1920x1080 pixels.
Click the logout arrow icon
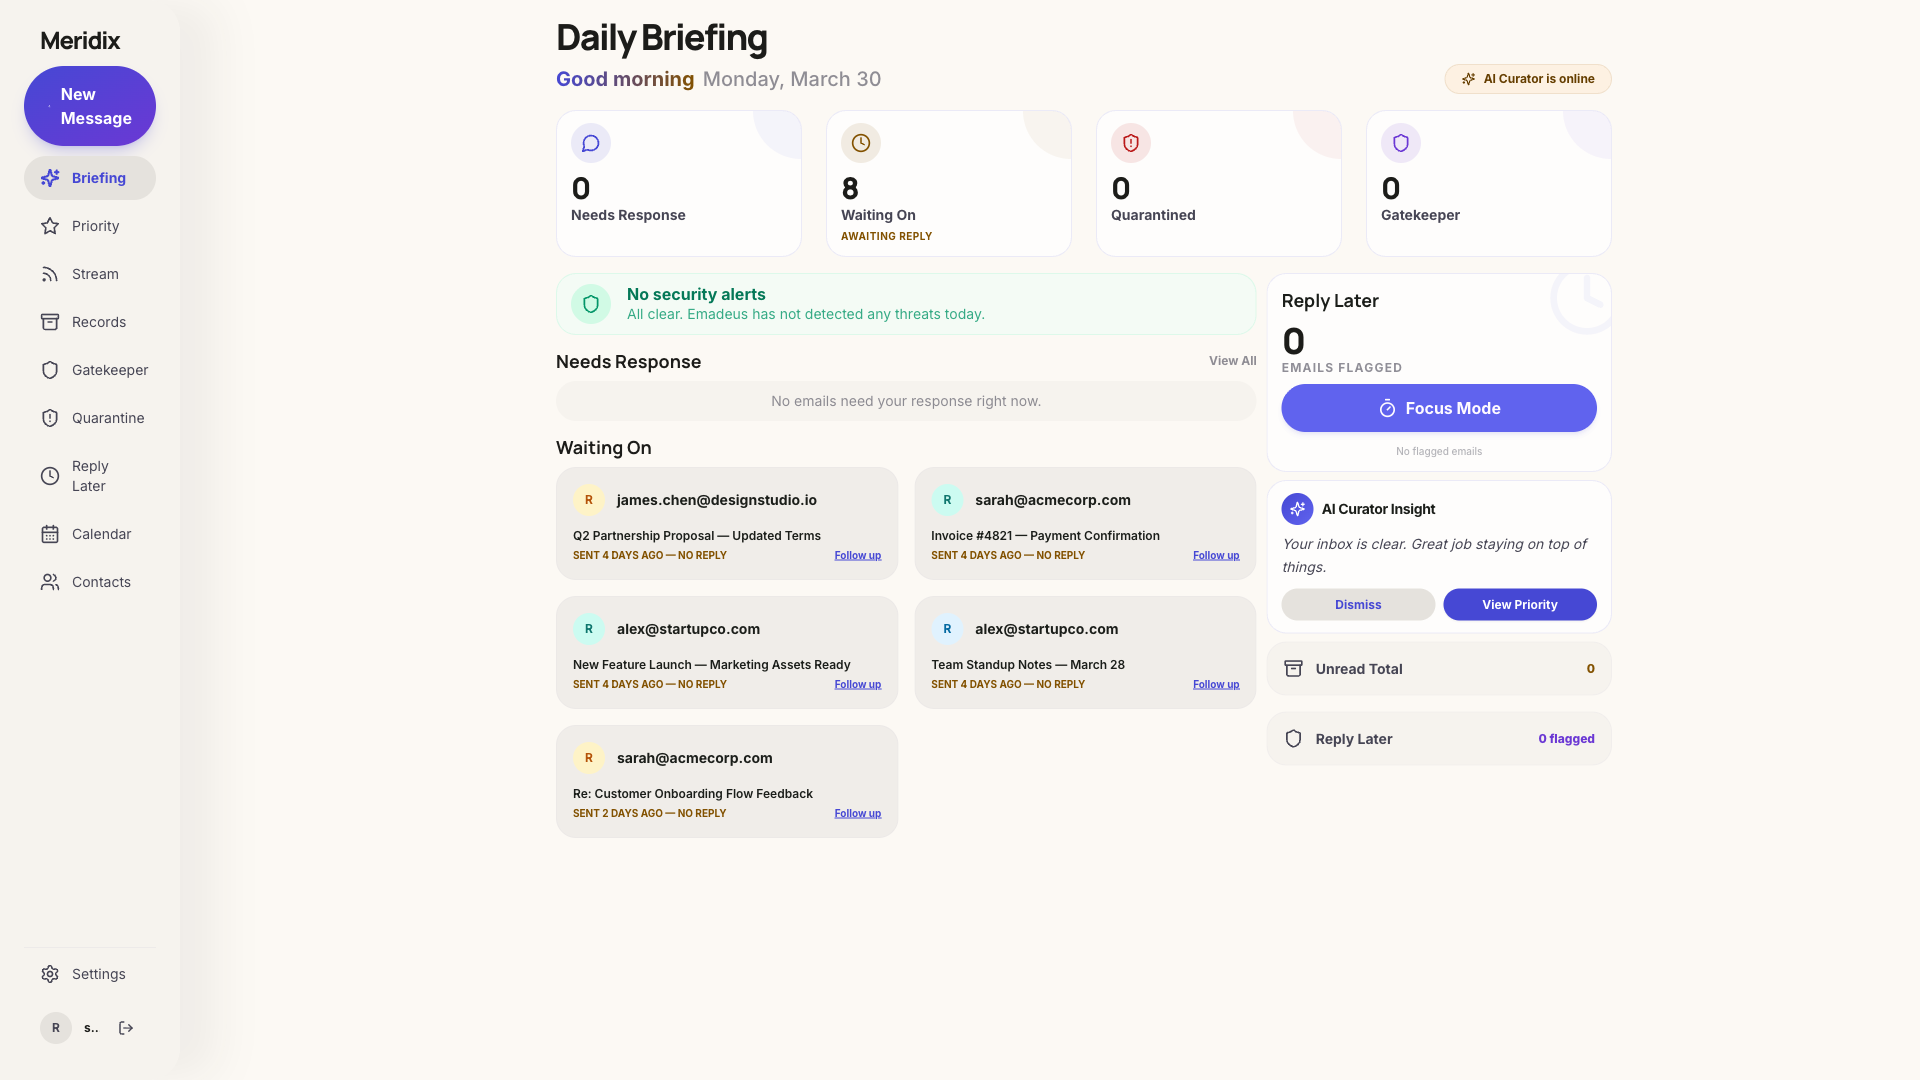click(126, 1028)
